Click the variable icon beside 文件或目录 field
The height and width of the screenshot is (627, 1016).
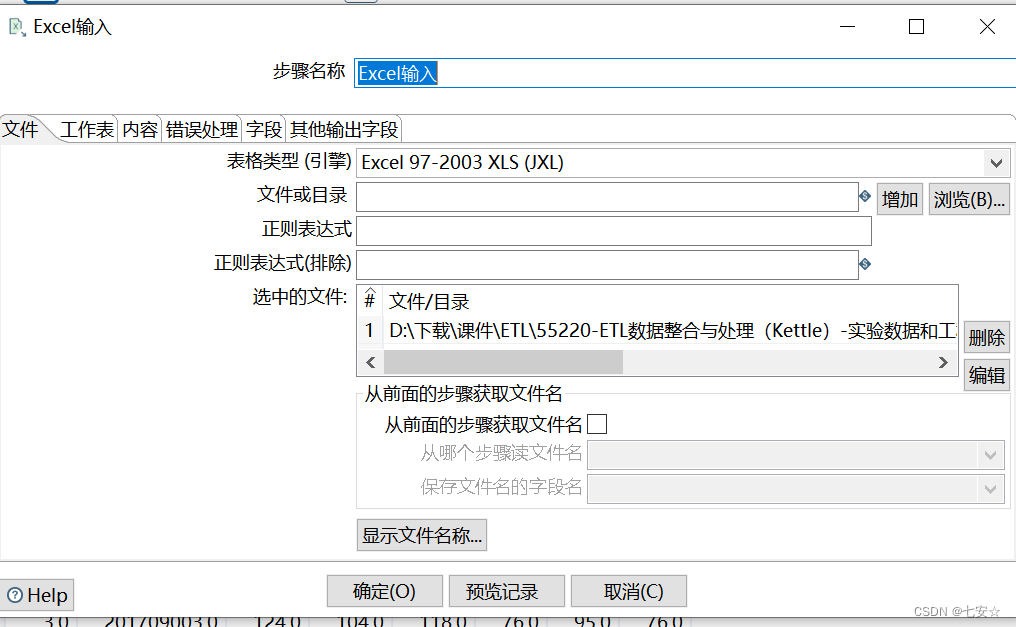[864, 196]
